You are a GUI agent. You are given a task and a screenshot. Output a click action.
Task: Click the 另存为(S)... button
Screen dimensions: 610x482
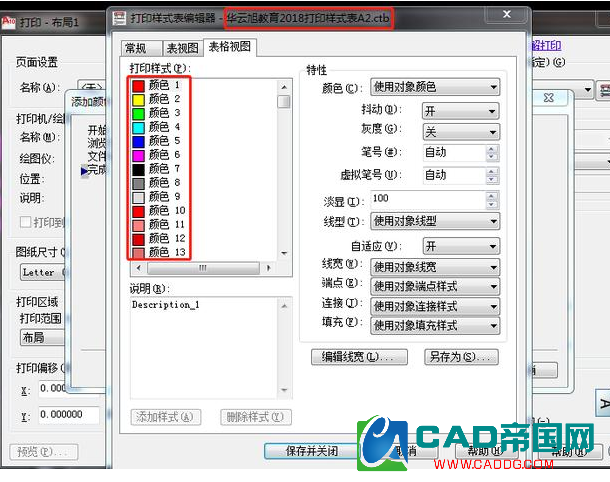pos(461,357)
